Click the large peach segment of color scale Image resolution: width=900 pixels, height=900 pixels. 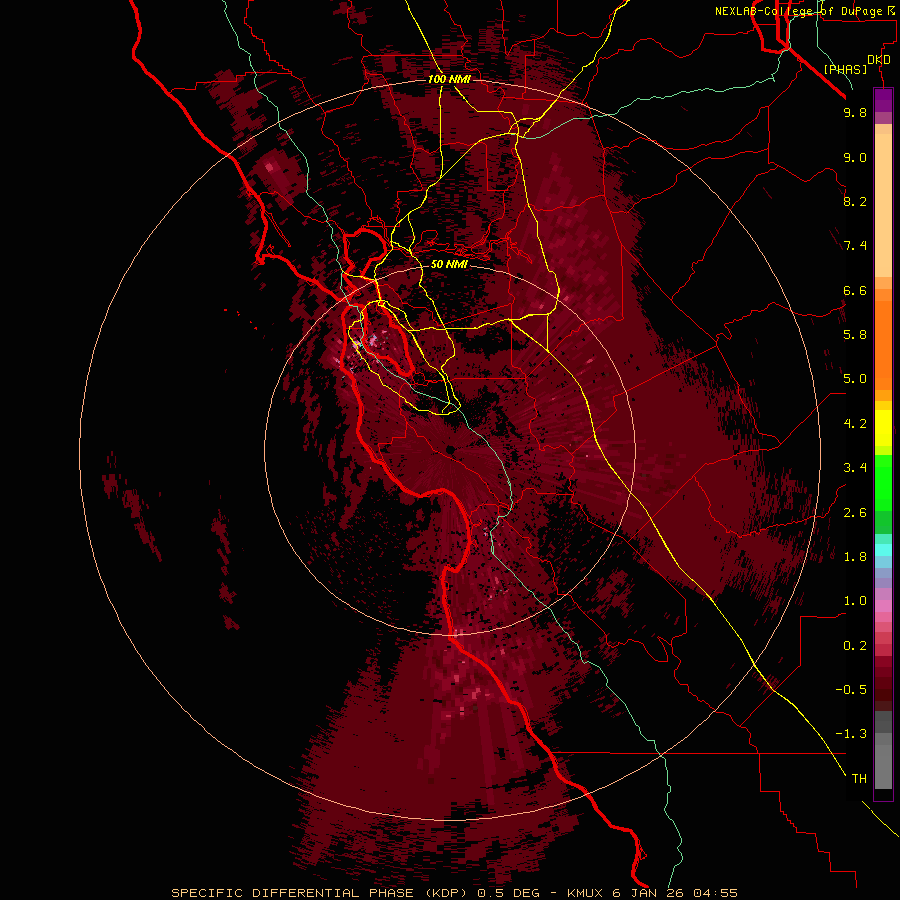(883, 205)
